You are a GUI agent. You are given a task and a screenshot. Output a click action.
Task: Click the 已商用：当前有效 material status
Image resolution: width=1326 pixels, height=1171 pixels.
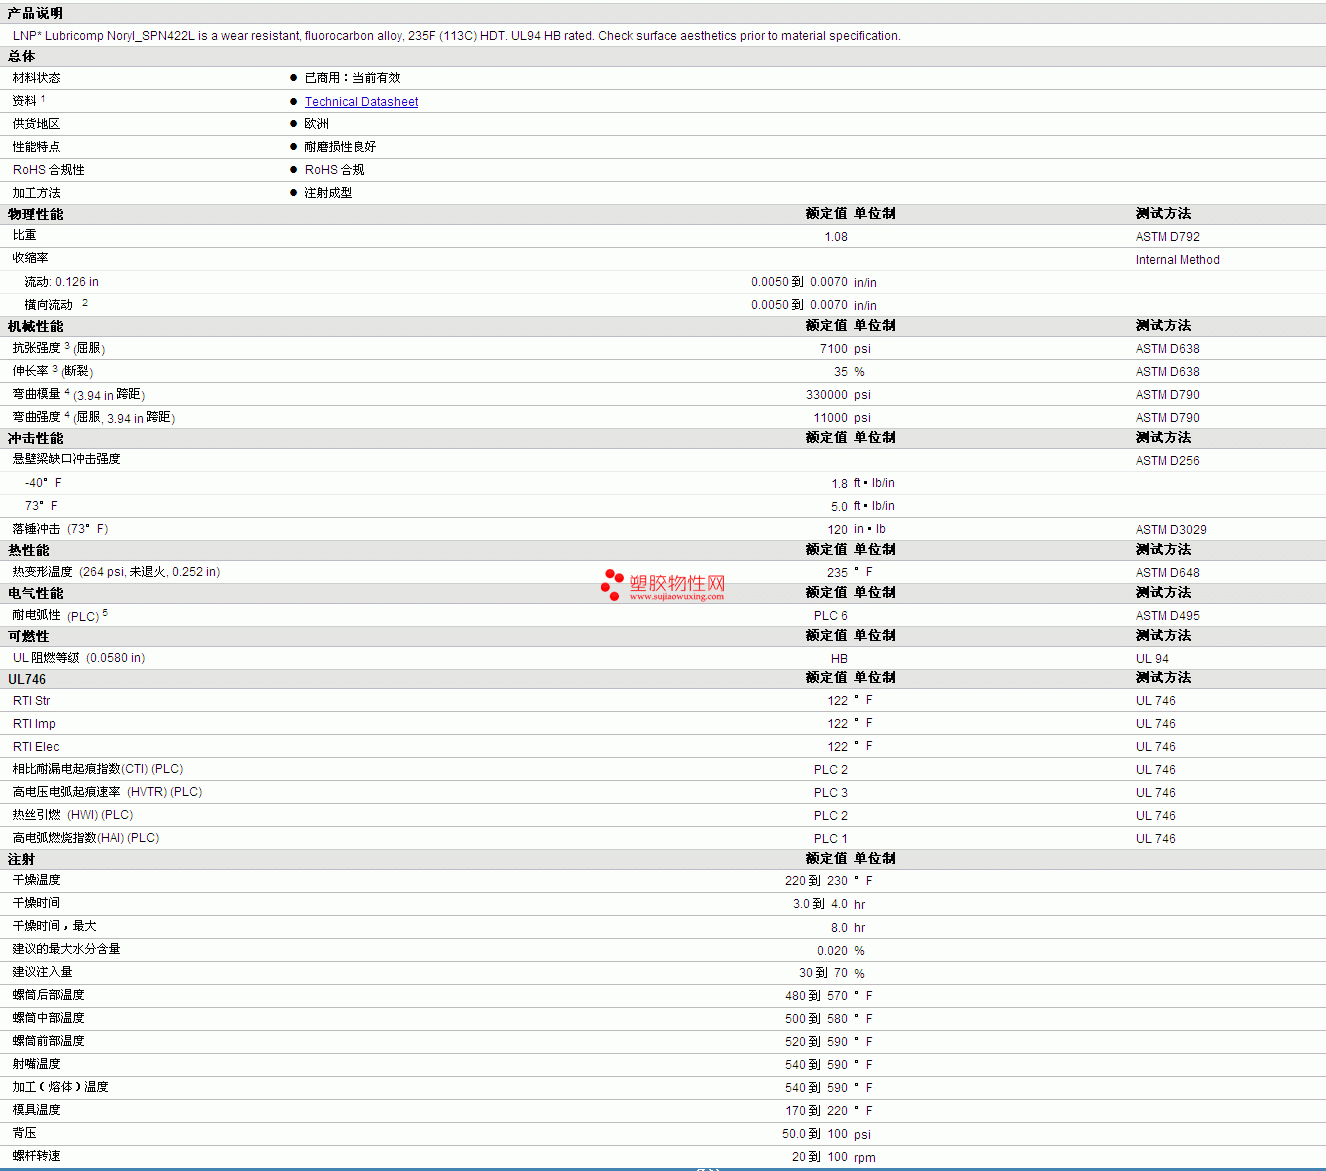tap(352, 78)
